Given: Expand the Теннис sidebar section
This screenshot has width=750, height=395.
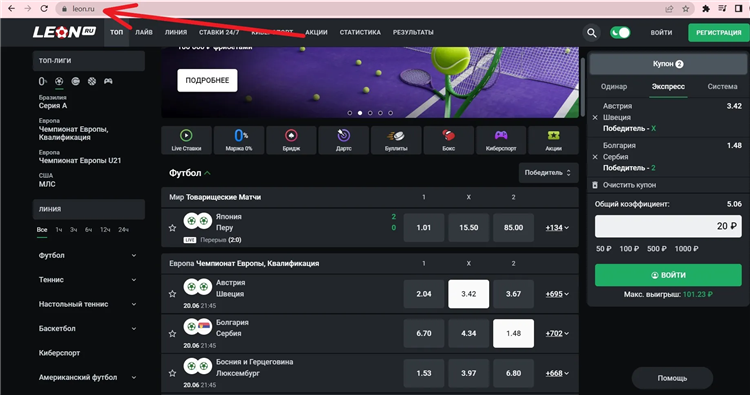Looking at the screenshot, I should (88, 280).
